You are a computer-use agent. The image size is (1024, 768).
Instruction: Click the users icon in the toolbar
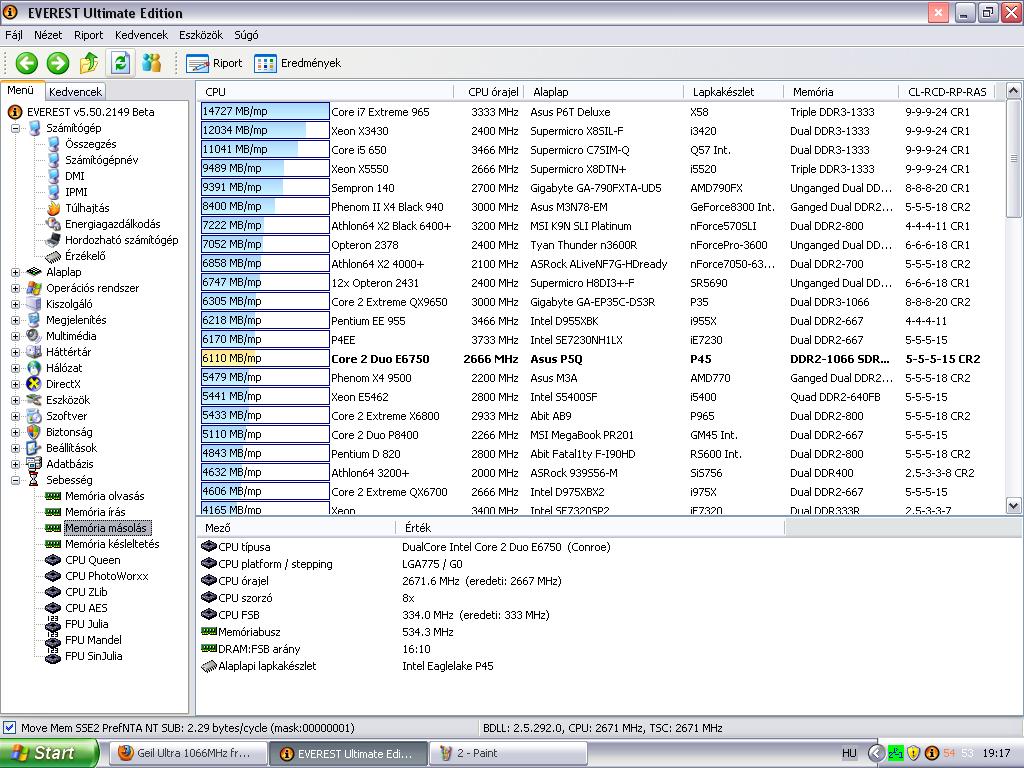click(152, 63)
